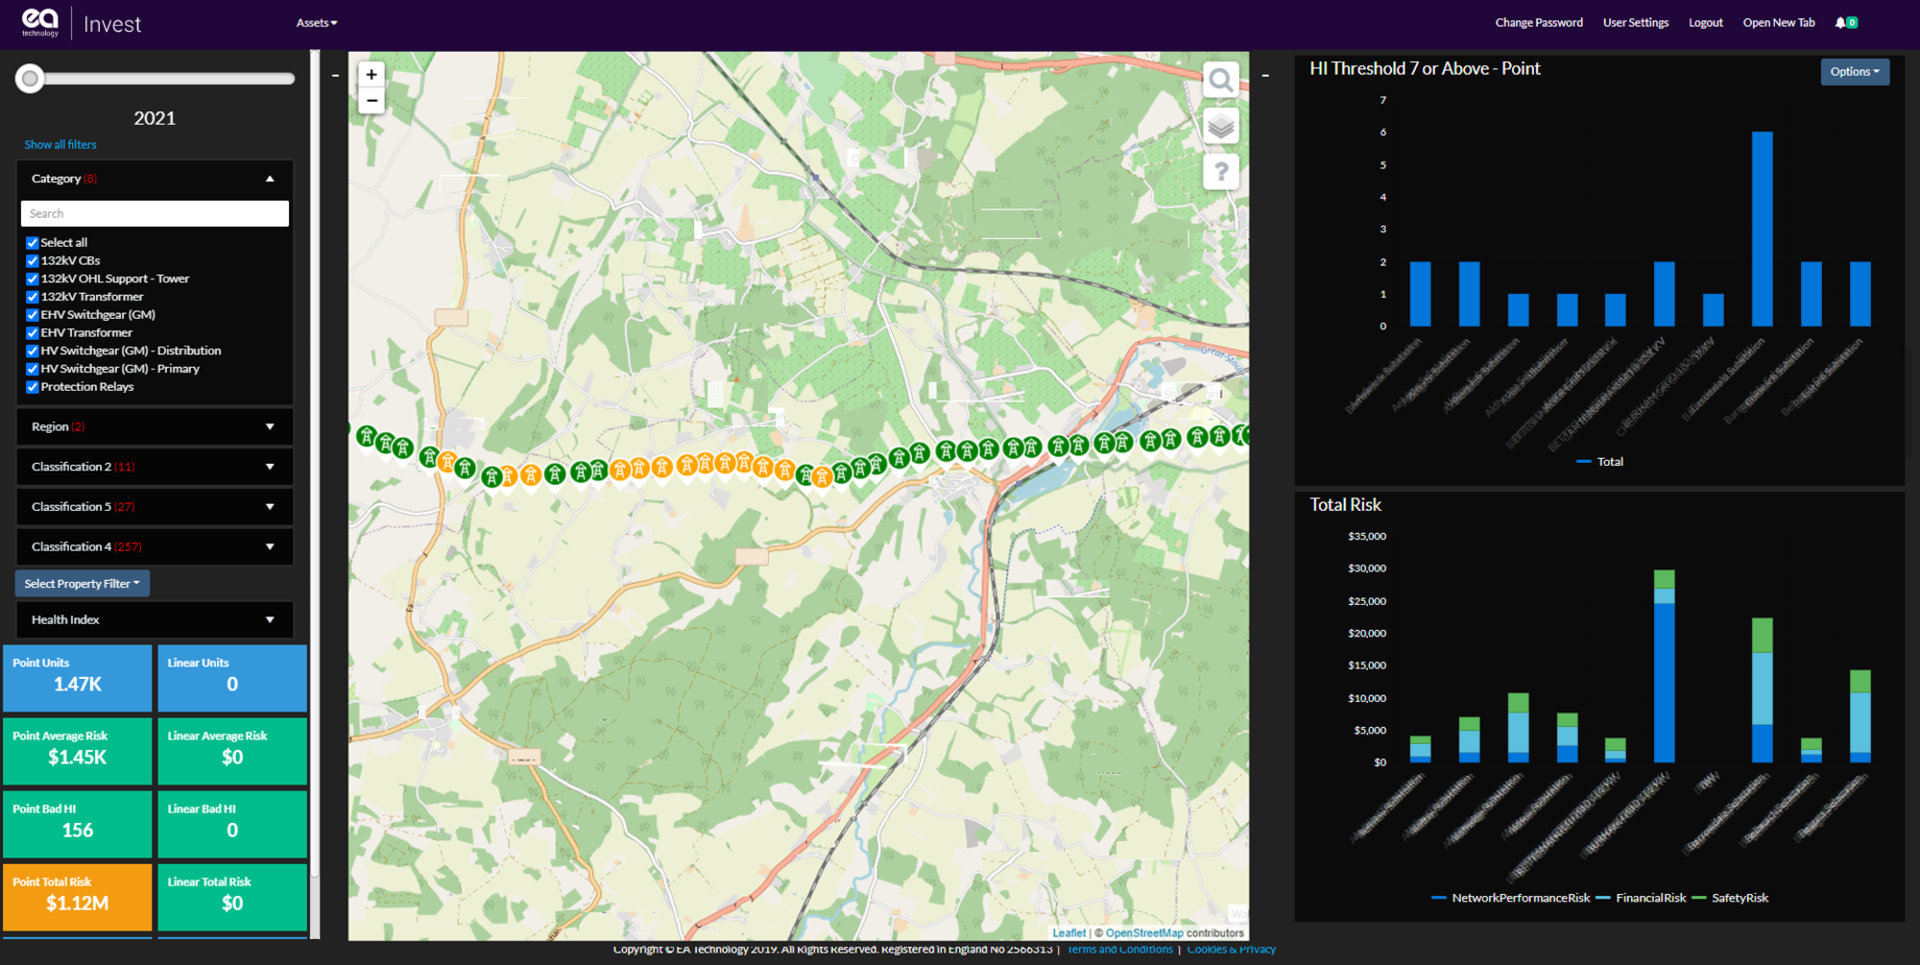Uncheck the Protection Relays checkbox

pyautogui.click(x=33, y=387)
